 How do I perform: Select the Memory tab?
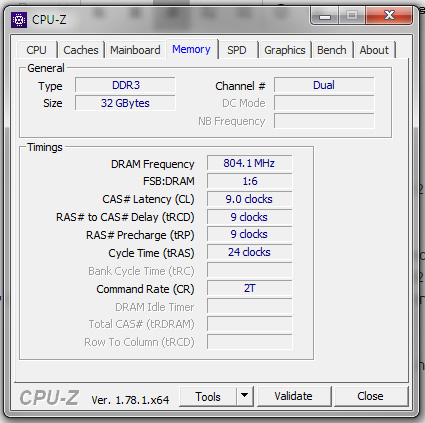191,49
